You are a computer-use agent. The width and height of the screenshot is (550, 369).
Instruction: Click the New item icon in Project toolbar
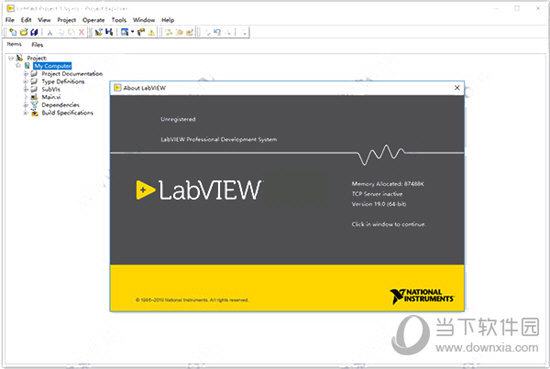pyautogui.click(x=125, y=32)
